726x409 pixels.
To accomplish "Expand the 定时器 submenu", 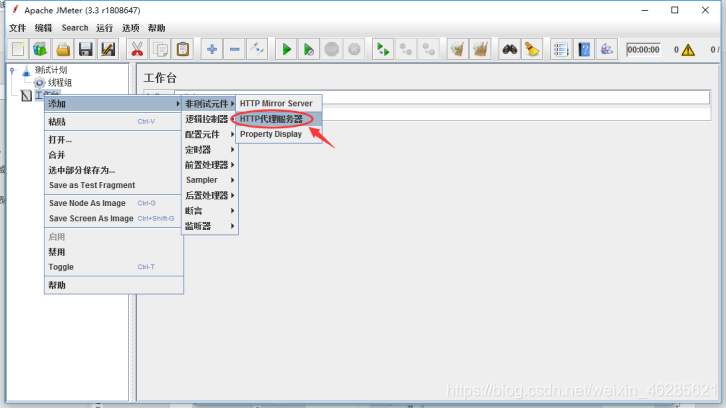I will pos(210,150).
